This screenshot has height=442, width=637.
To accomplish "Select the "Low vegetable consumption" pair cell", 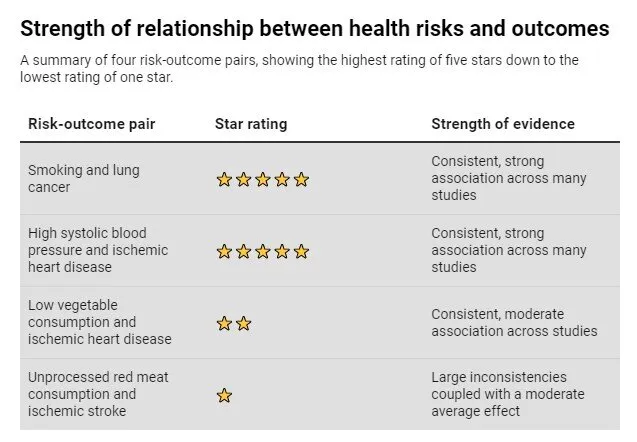I will pyautogui.click(x=99, y=322).
